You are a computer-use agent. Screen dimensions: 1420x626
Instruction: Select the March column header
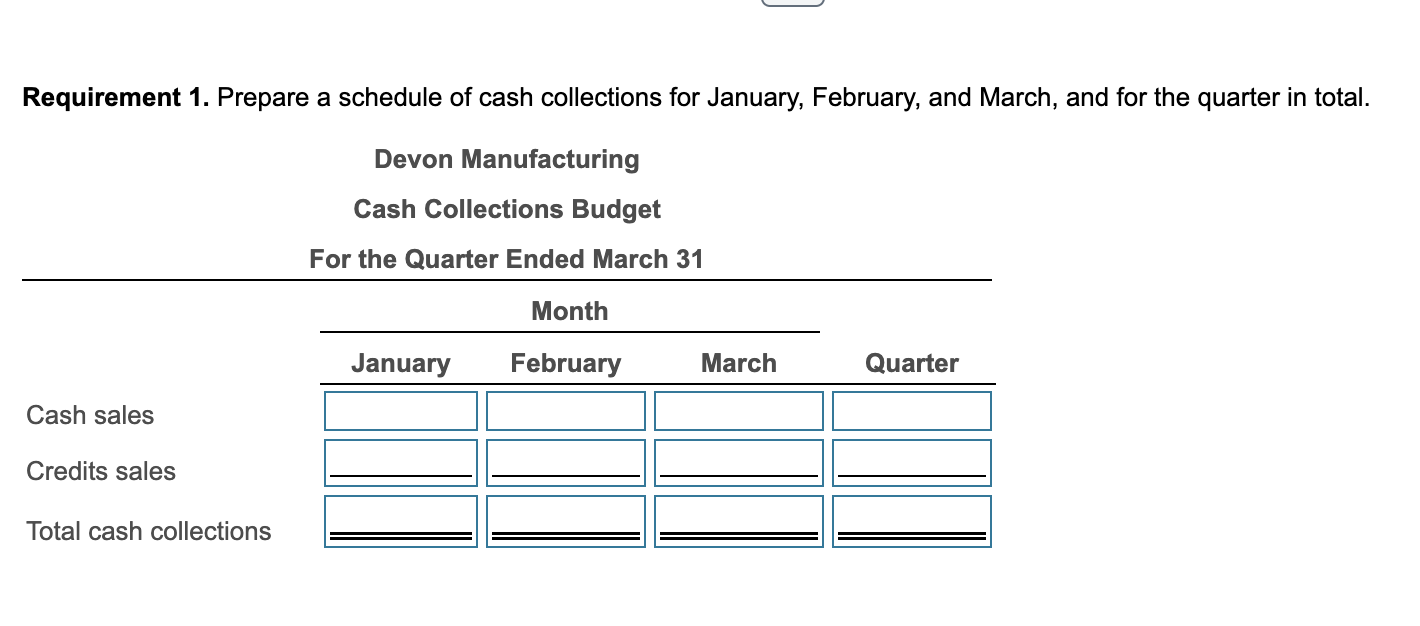pos(739,363)
